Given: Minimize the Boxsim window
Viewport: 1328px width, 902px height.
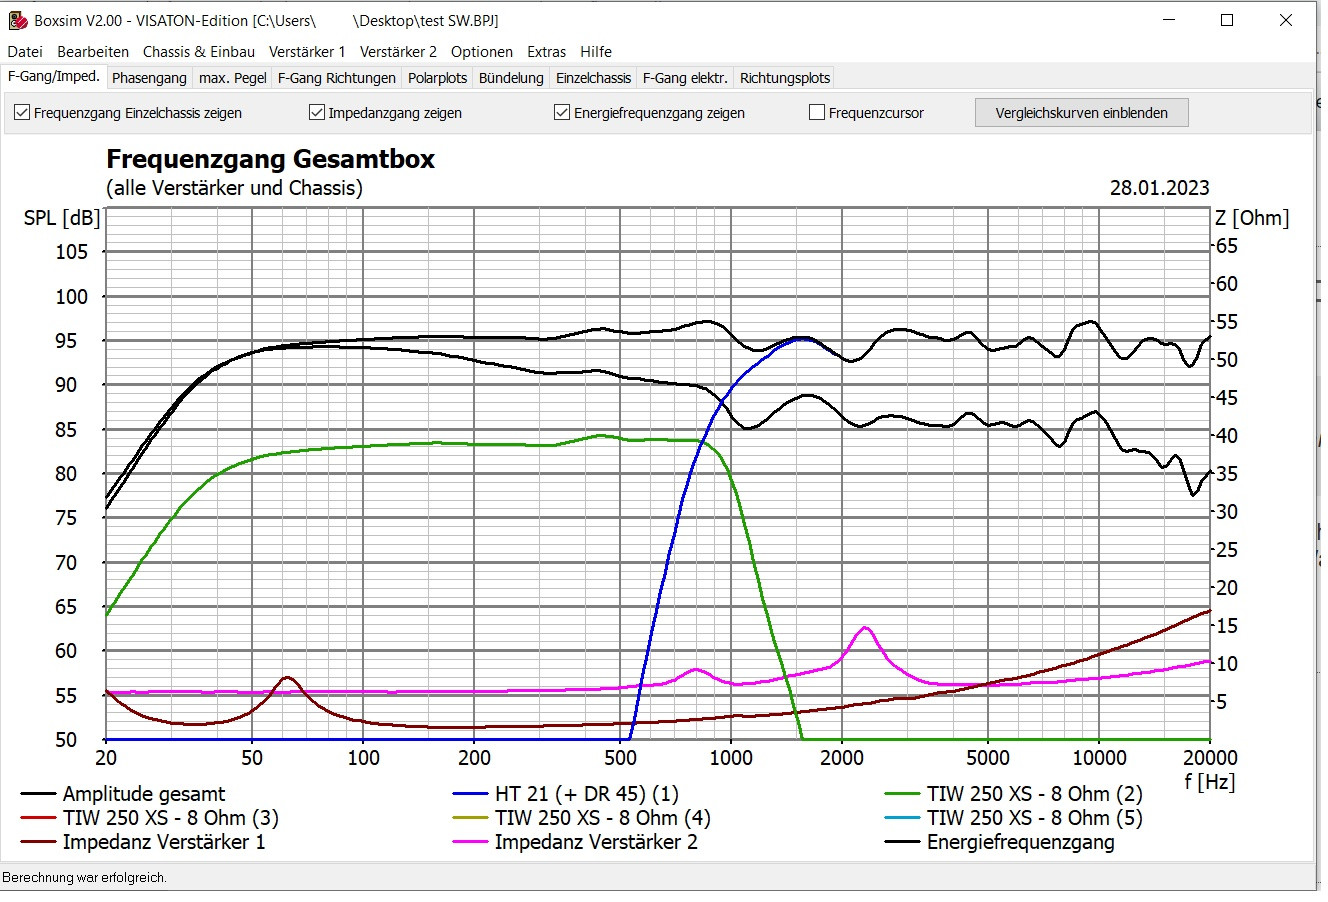Looking at the screenshot, I should (x=1169, y=20).
